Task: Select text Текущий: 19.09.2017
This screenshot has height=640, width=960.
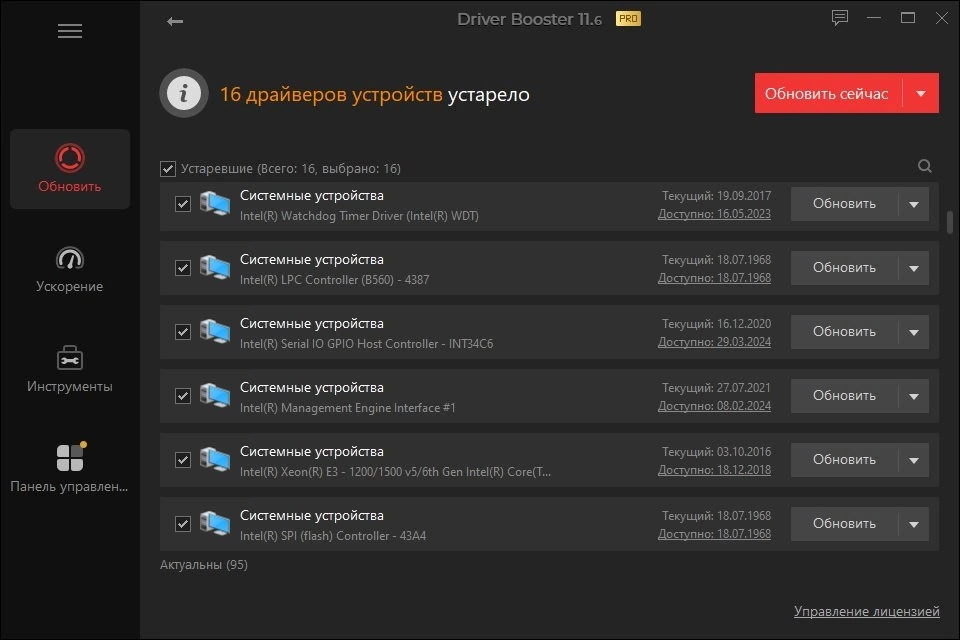Action: (716, 196)
